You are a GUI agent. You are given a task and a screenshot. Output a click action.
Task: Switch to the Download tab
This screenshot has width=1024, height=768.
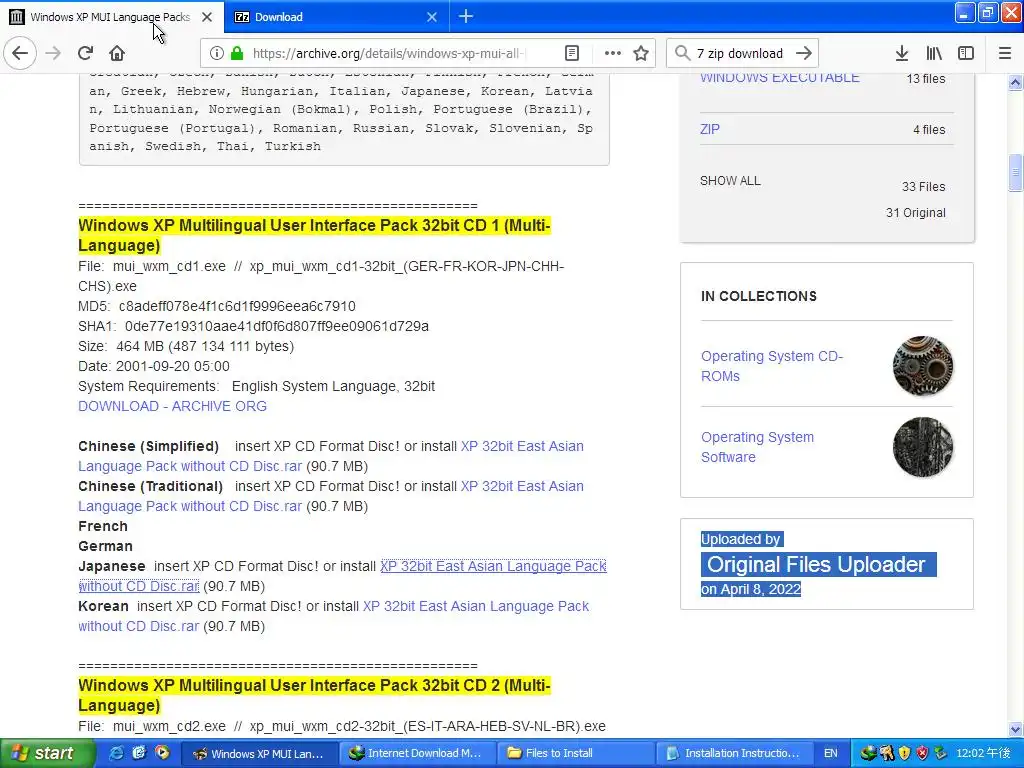336,17
